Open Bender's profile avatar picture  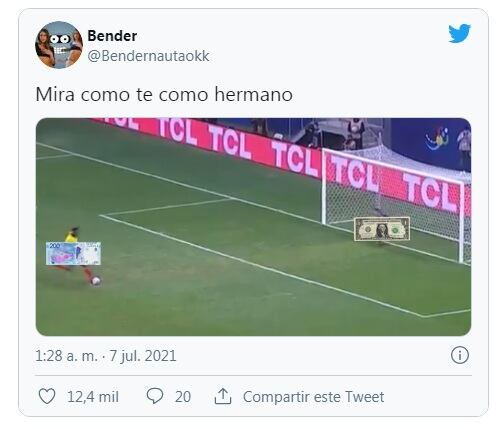[59, 45]
